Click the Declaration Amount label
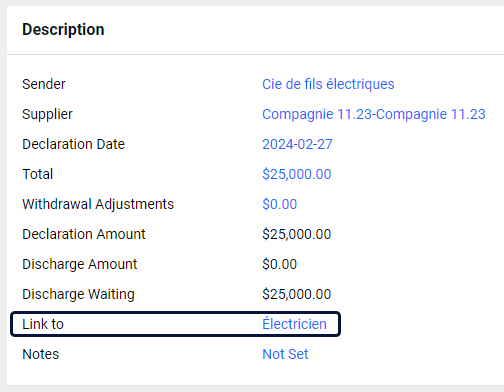 (84, 234)
